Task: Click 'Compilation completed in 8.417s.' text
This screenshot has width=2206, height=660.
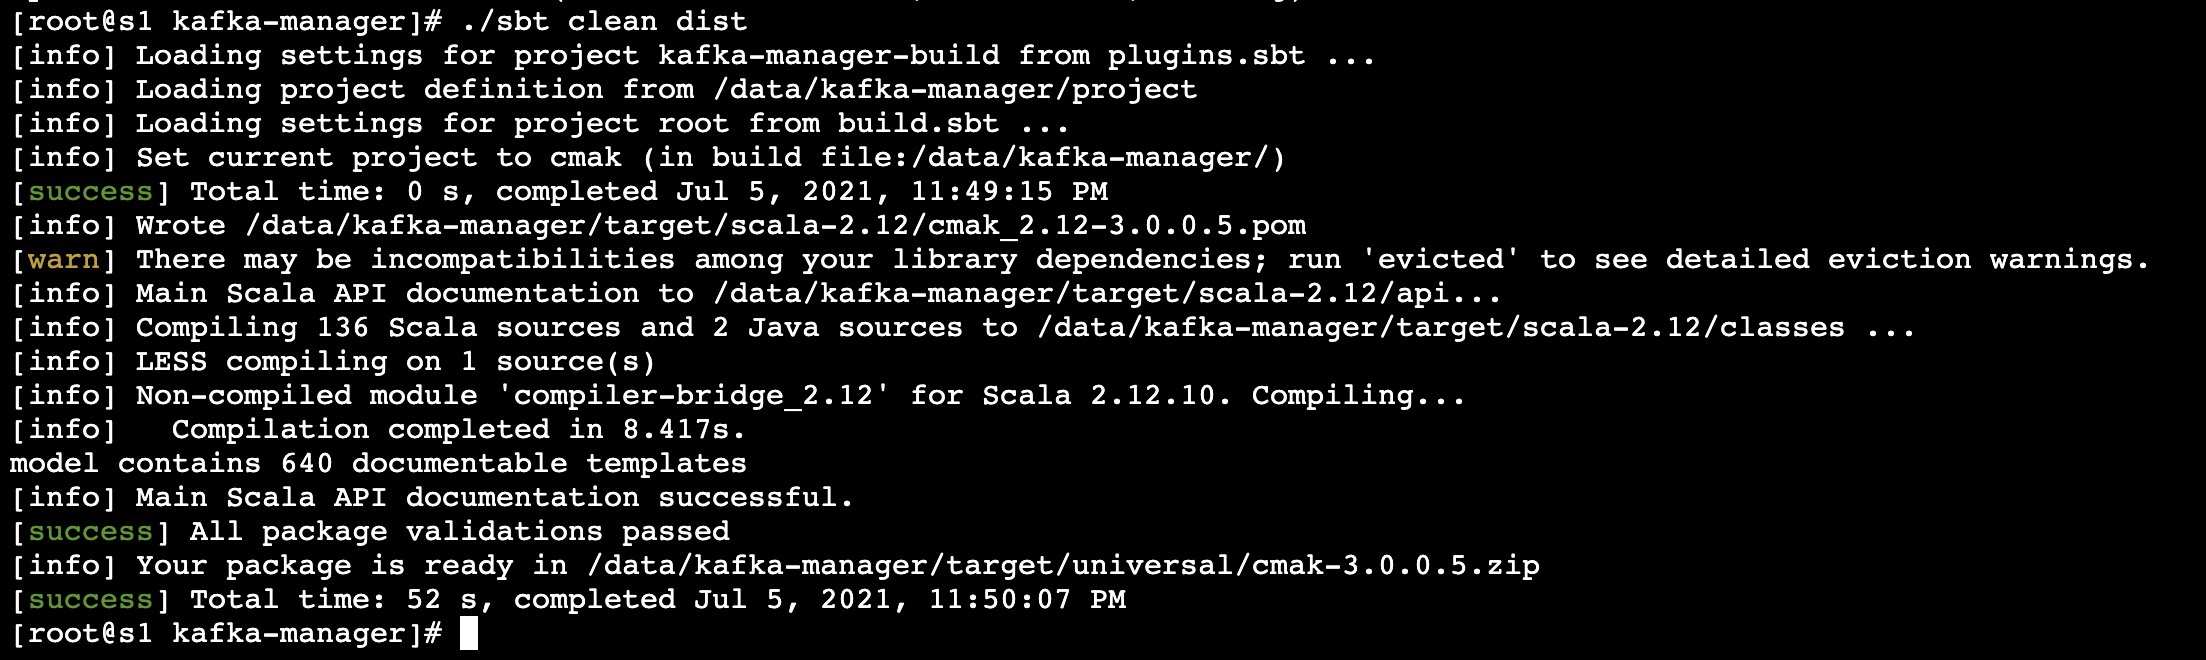Action: click(458, 430)
